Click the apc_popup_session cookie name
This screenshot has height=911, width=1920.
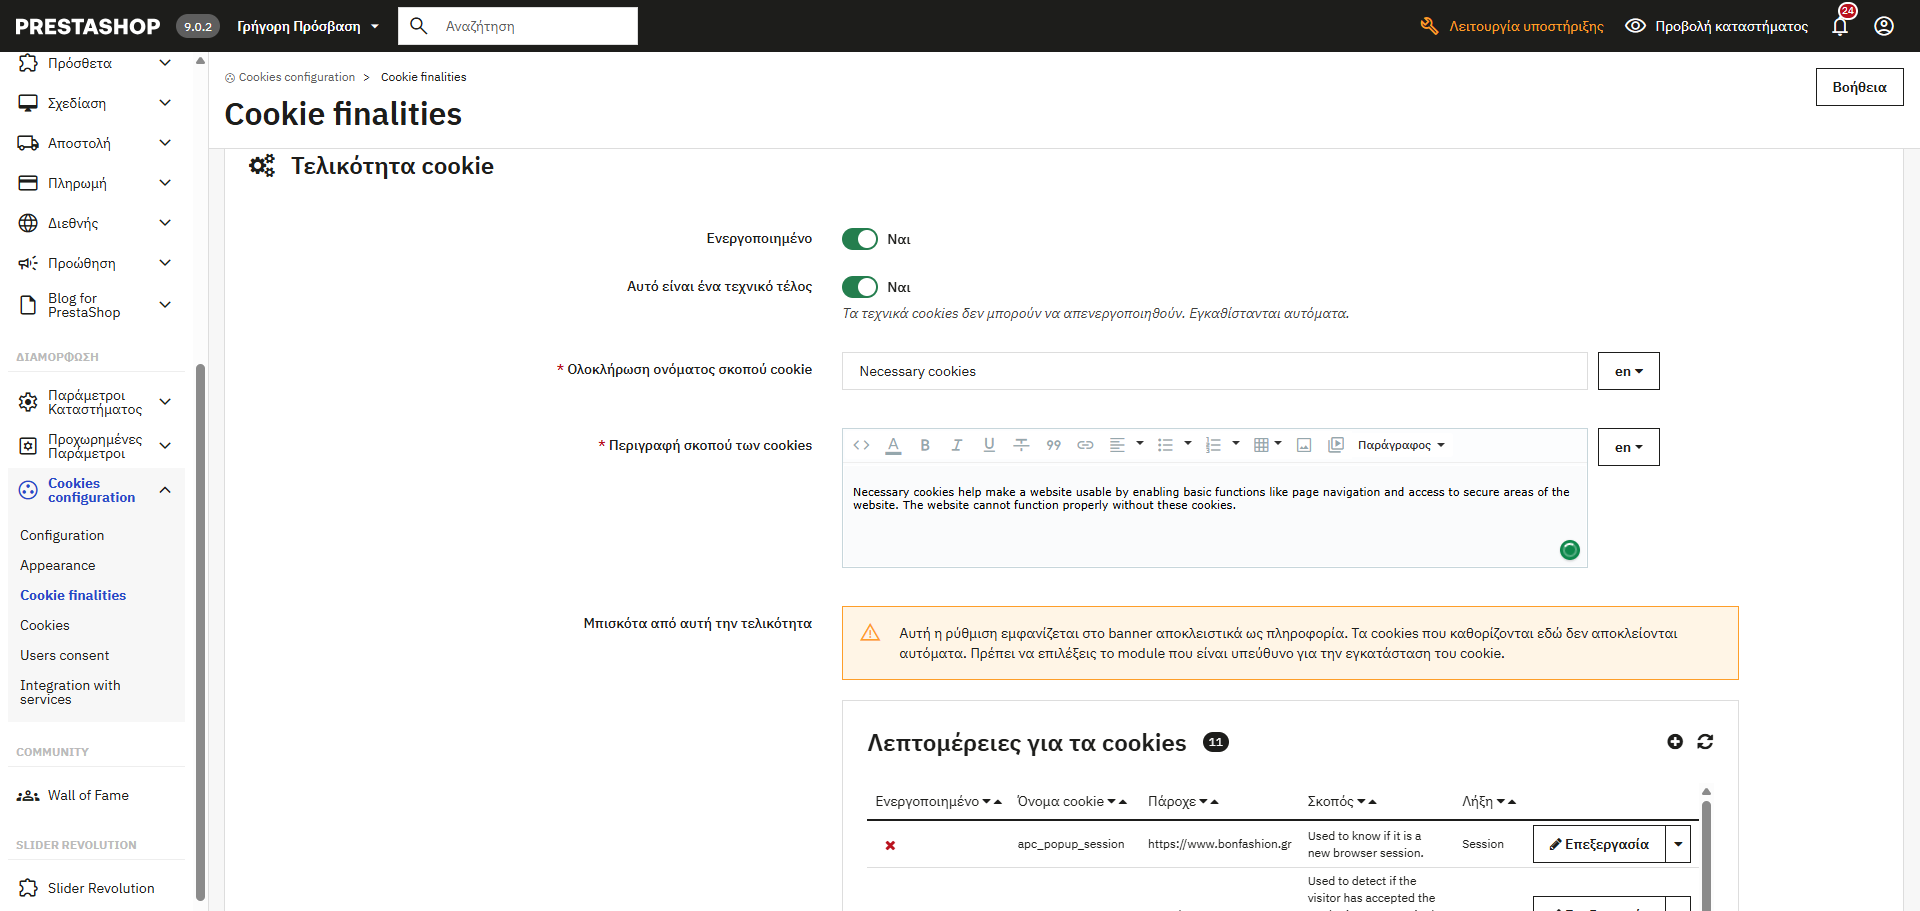point(1070,844)
